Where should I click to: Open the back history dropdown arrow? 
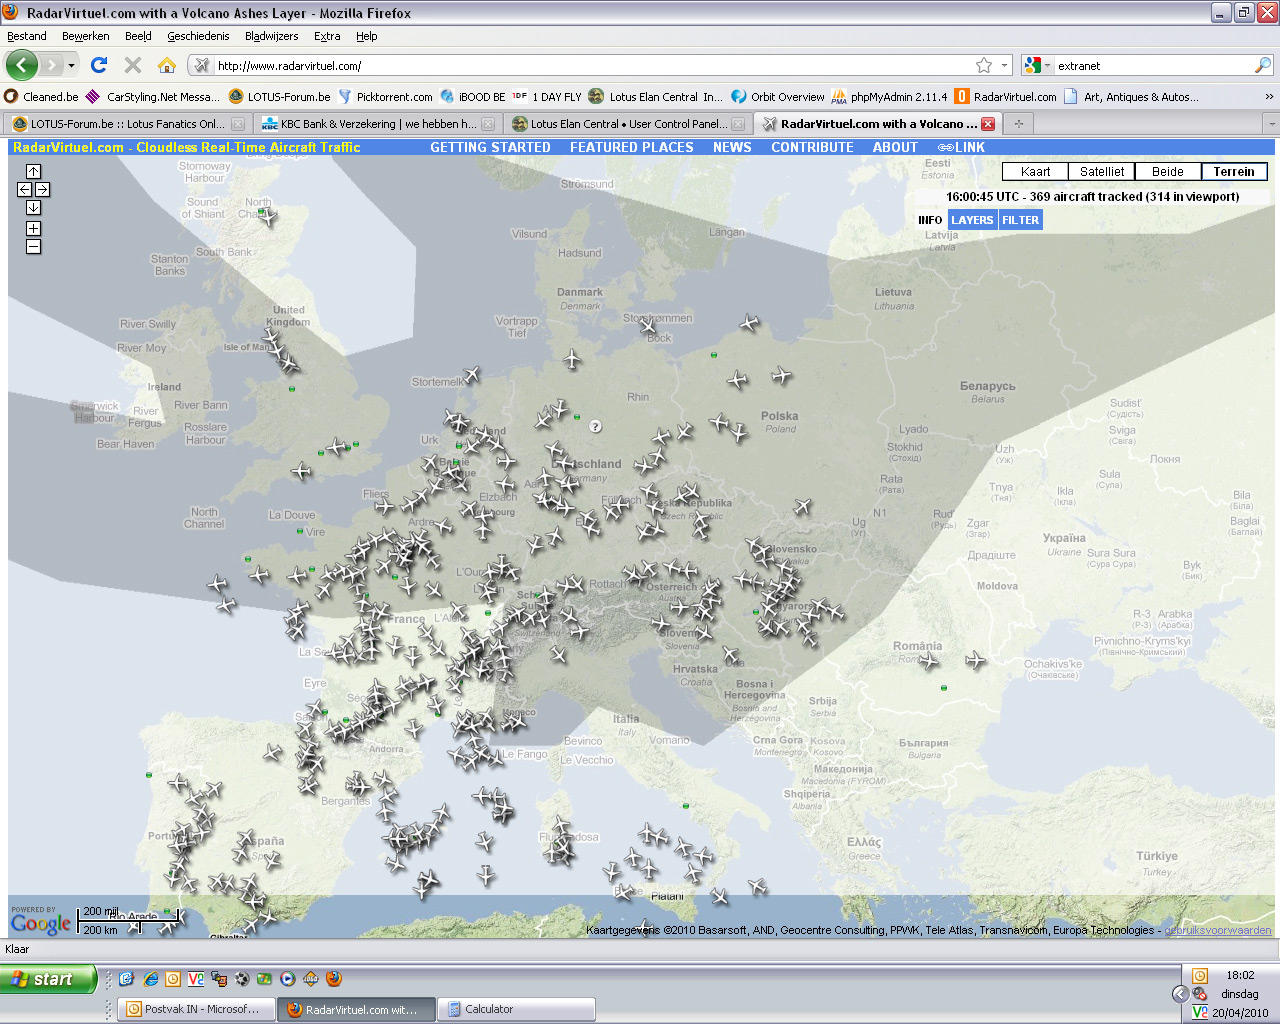[71, 66]
